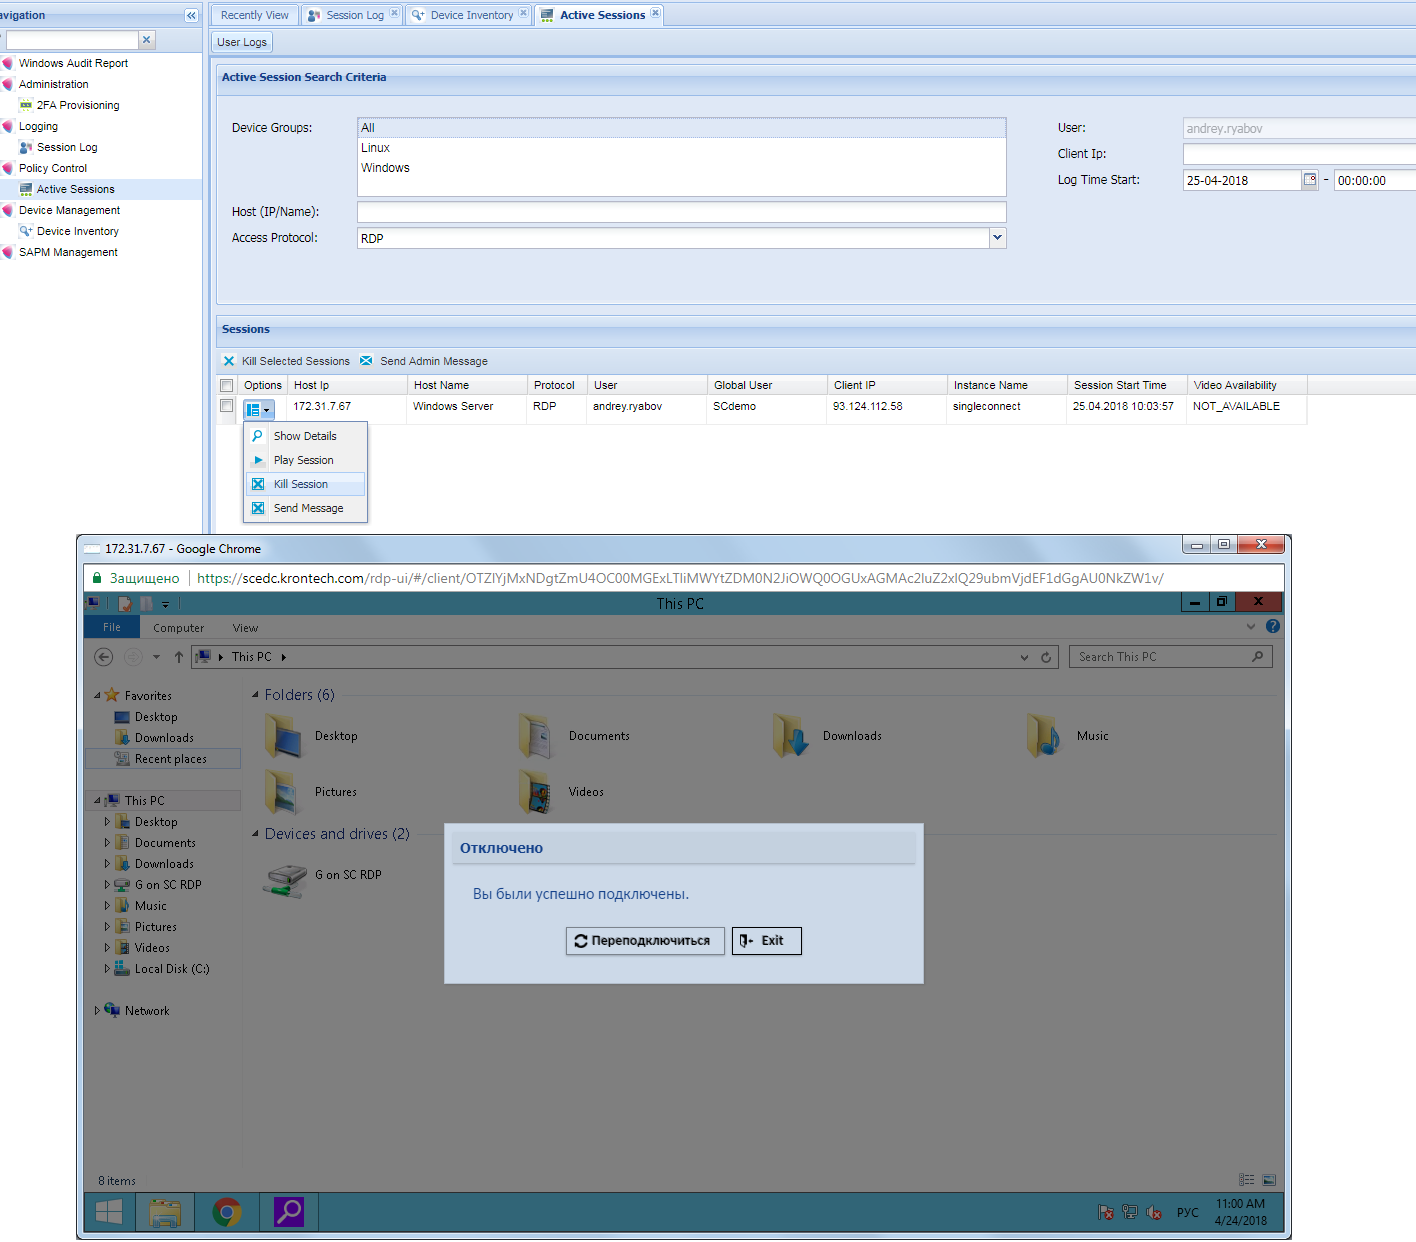Tick the checkbox for session 172.31.7.67
The image size is (1416, 1242).
tap(227, 406)
